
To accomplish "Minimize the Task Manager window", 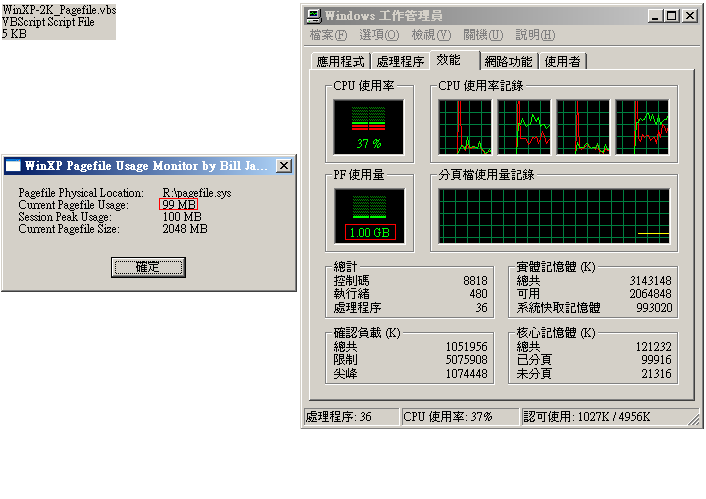I will pyautogui.click(x=655, y=16).
